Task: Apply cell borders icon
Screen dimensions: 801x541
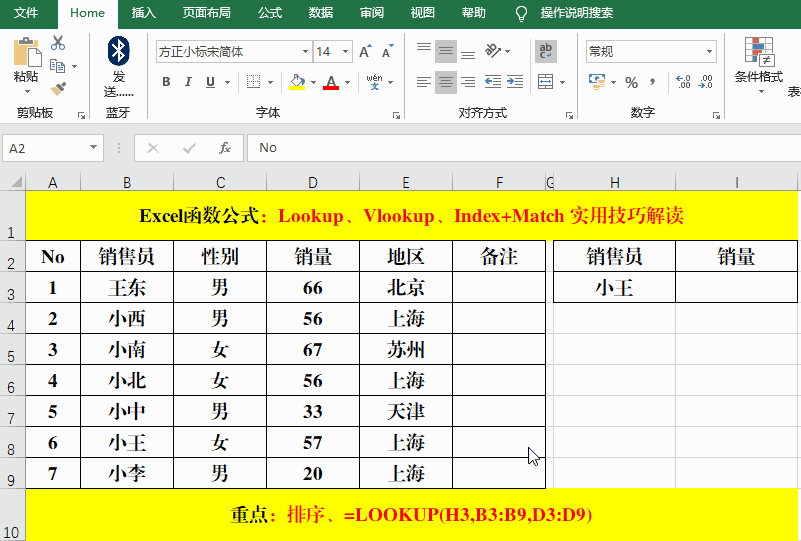Action: pos(253,82)
